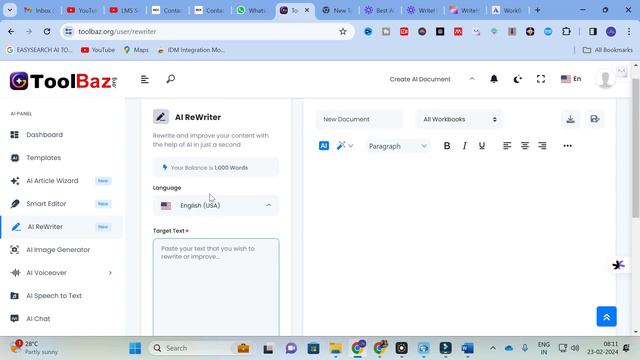
Task: Toggle dark mode moon icon
Action: 518,79
